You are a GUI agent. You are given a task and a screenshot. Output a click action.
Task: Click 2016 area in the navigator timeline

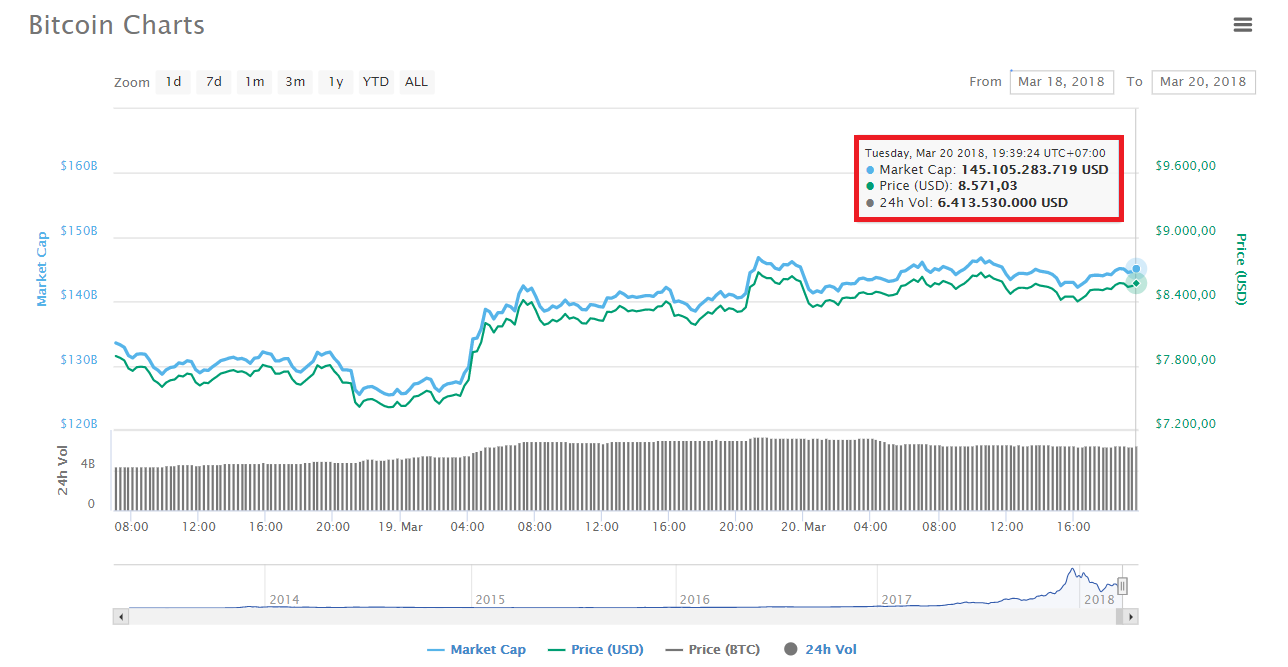[x=694, y=599]
